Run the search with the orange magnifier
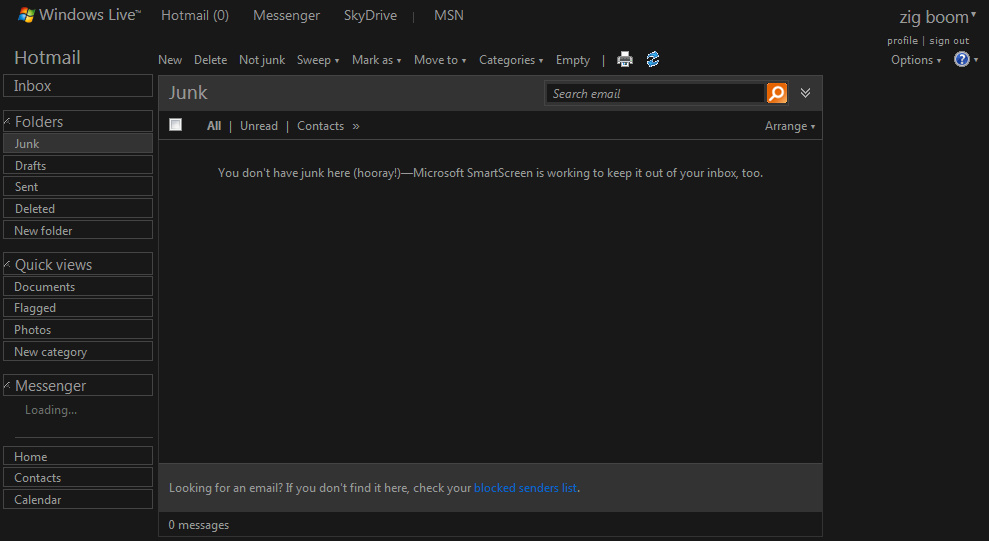The image size is (989, 541). tap(776, 93)
